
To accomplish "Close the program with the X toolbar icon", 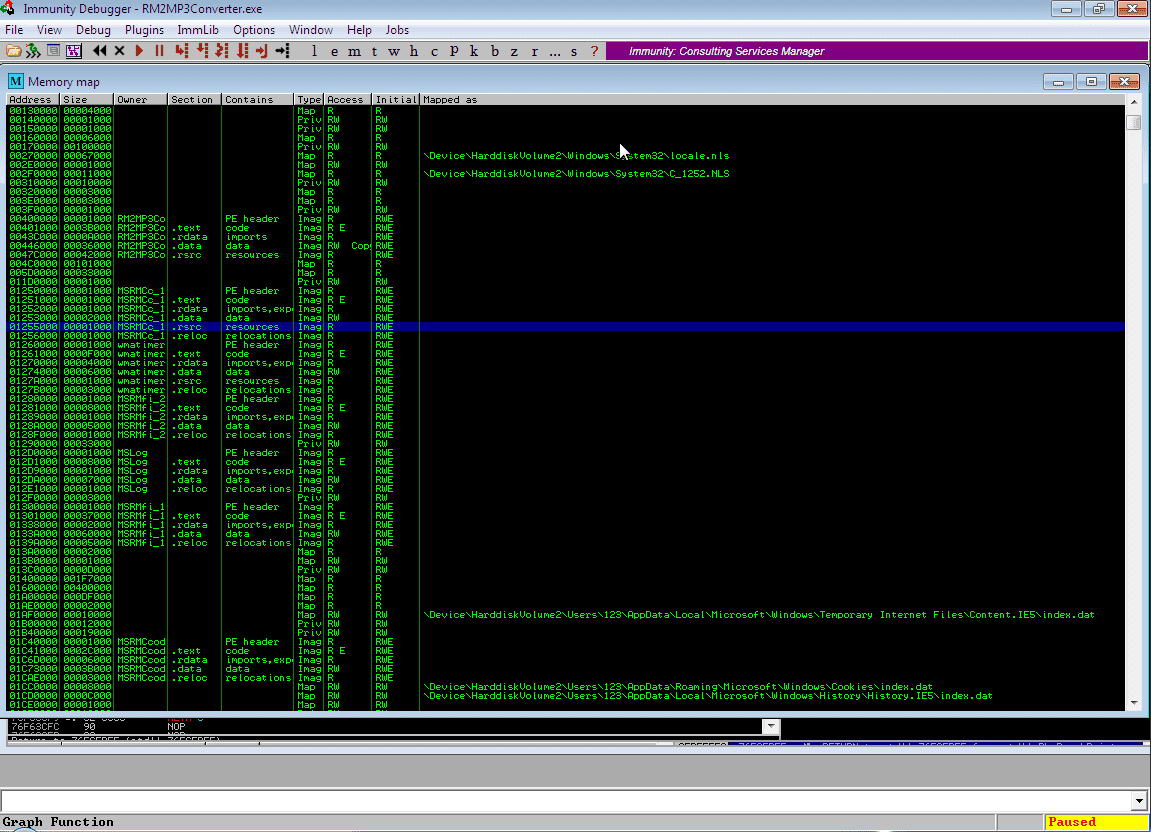I will click(120, 51).
